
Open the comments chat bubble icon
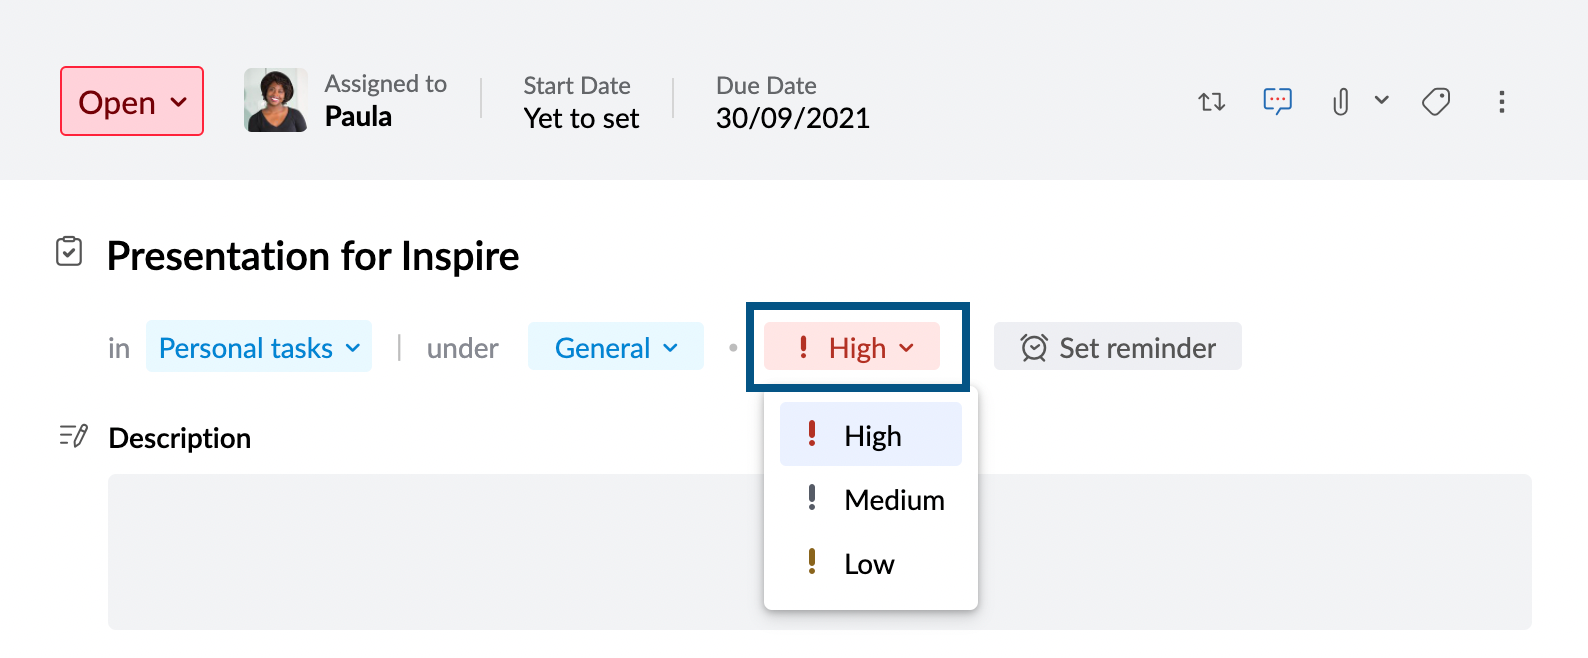[x=1277, y=101]
